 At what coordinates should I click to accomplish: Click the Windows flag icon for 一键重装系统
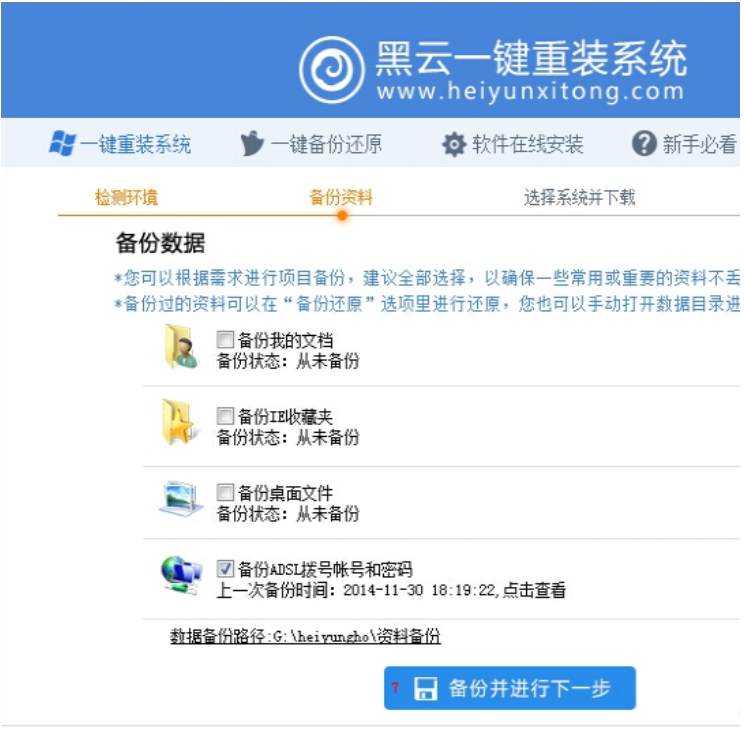(x=62, y=143)
